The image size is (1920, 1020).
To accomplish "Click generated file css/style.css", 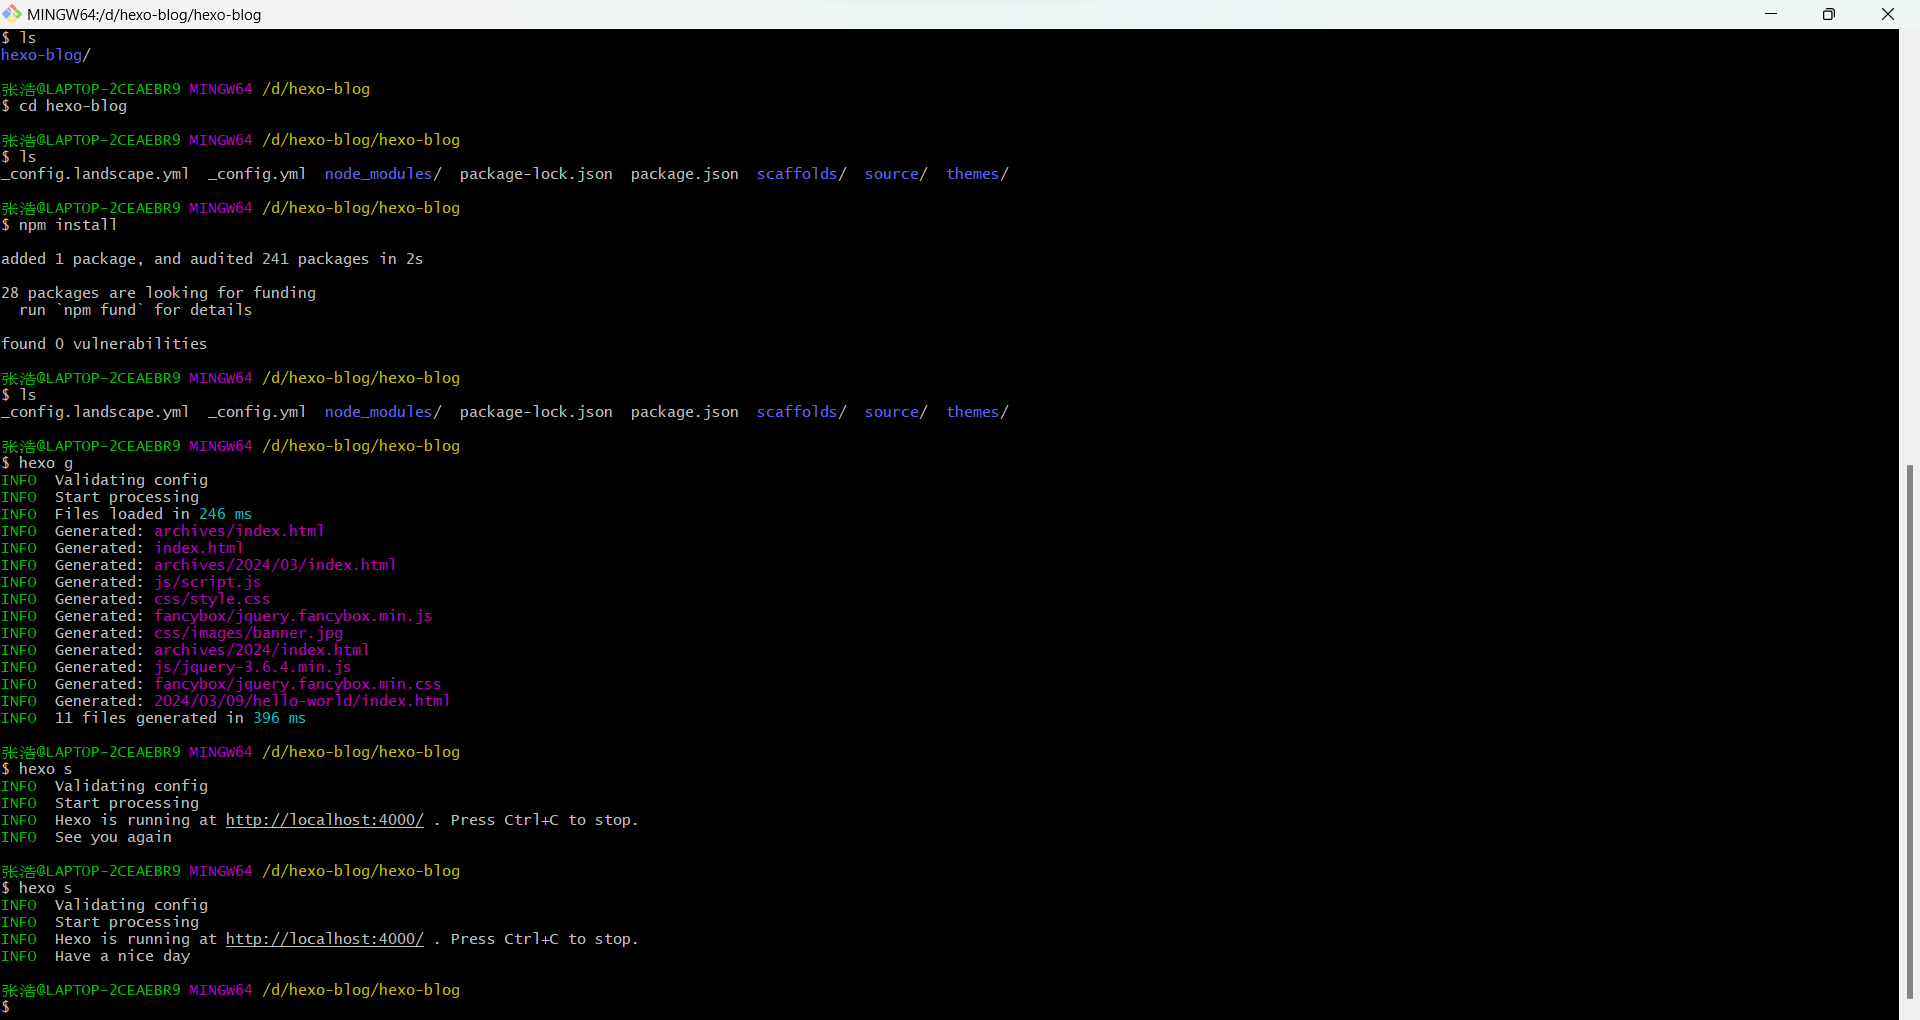I will pos(212,599).
